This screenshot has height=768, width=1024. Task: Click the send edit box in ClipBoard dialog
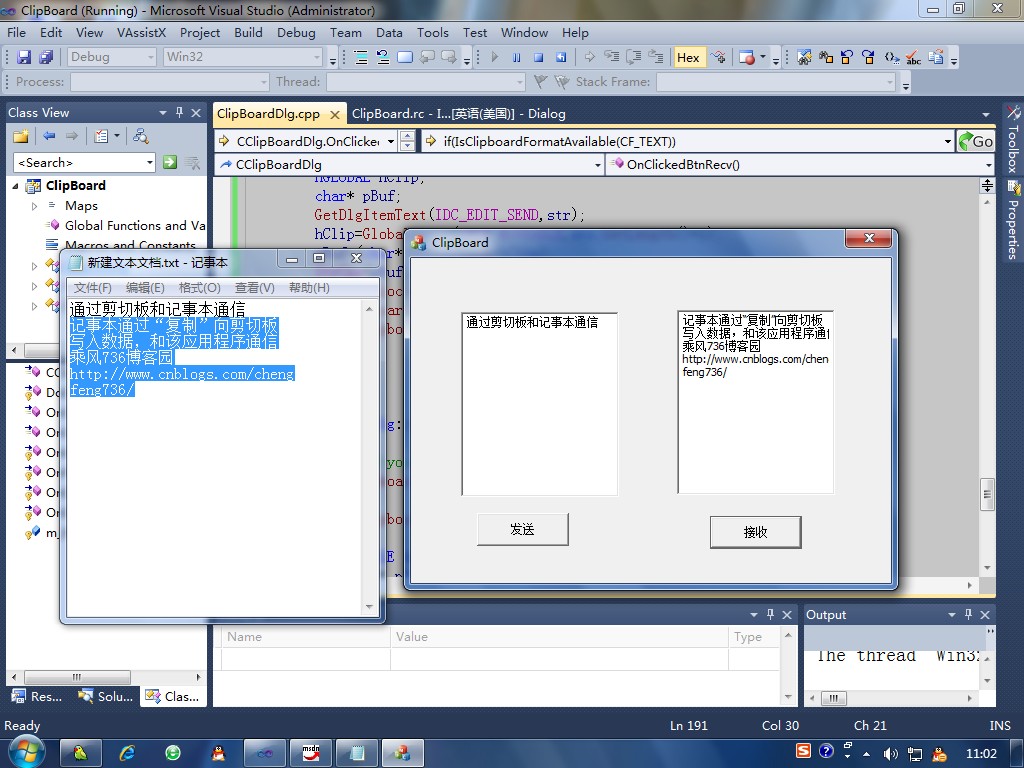click(x=539, y=404)
